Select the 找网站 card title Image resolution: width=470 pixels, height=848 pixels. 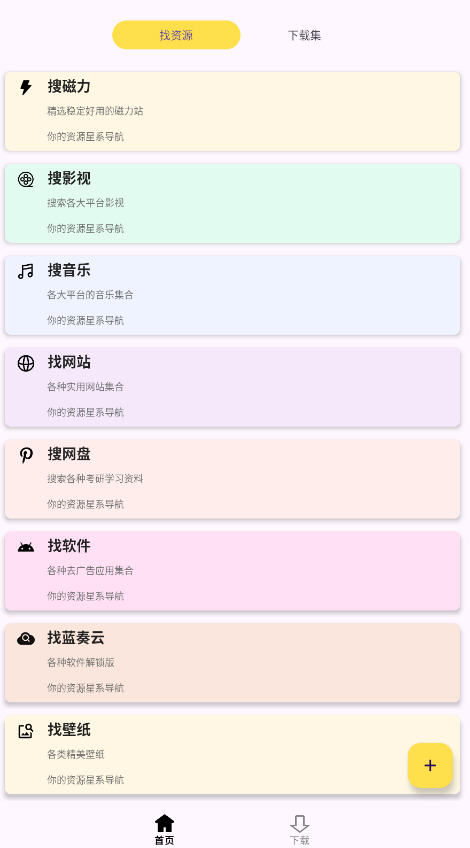tap(69, 362)
